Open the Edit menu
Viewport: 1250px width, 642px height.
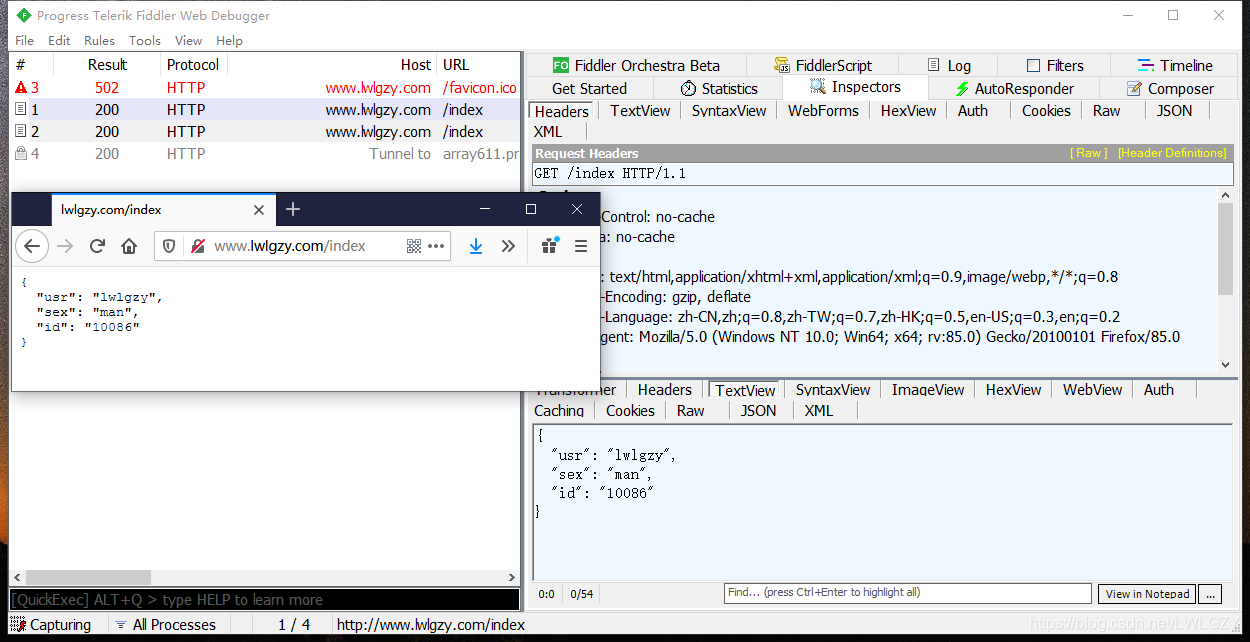[x=59, y=41]
